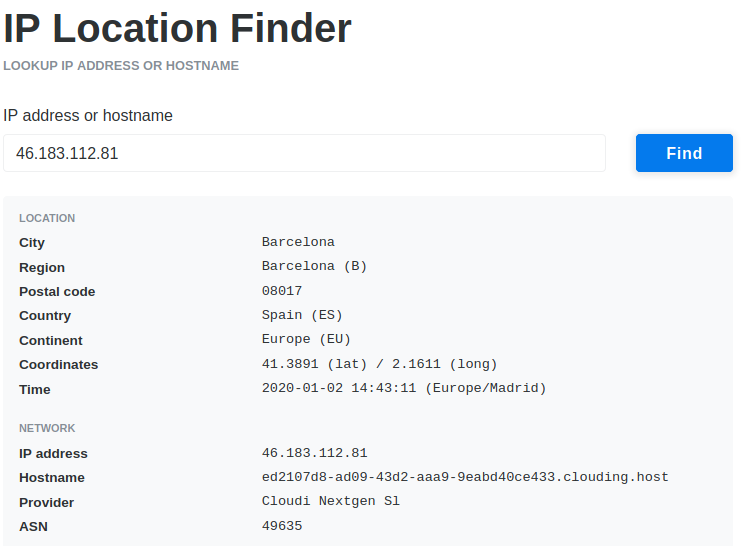
Task: Click the Hostname row label
Action: tap(52, 478)
